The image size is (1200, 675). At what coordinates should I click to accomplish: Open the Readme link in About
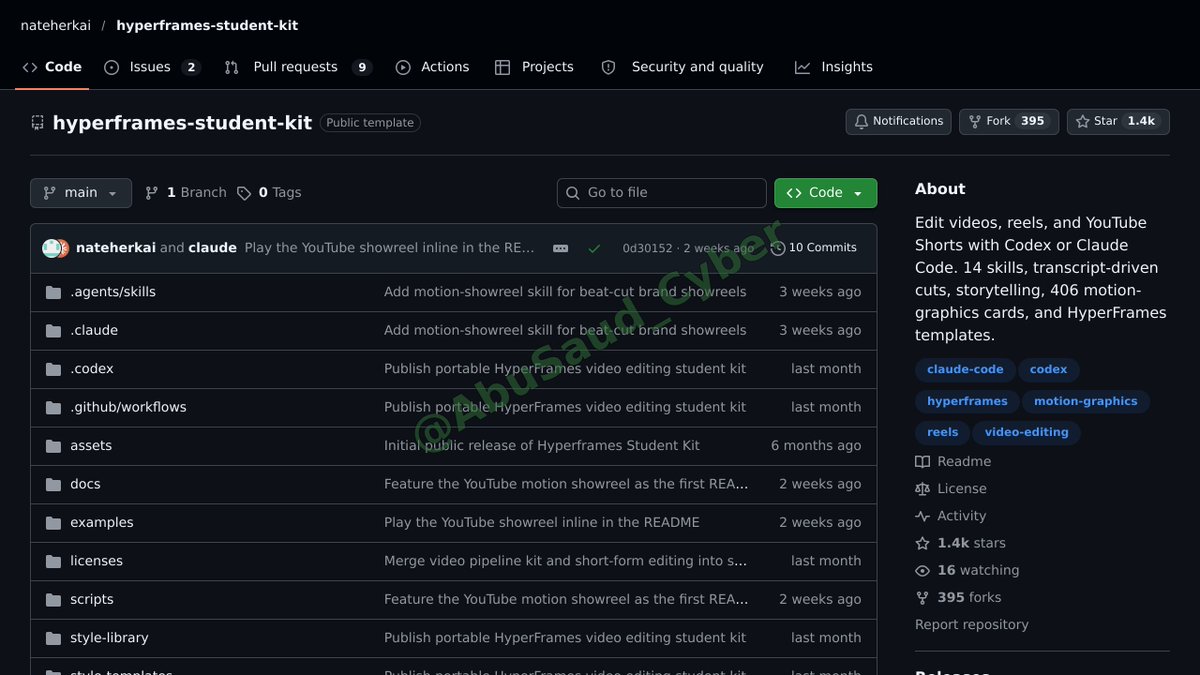click(x=954, y=462)
